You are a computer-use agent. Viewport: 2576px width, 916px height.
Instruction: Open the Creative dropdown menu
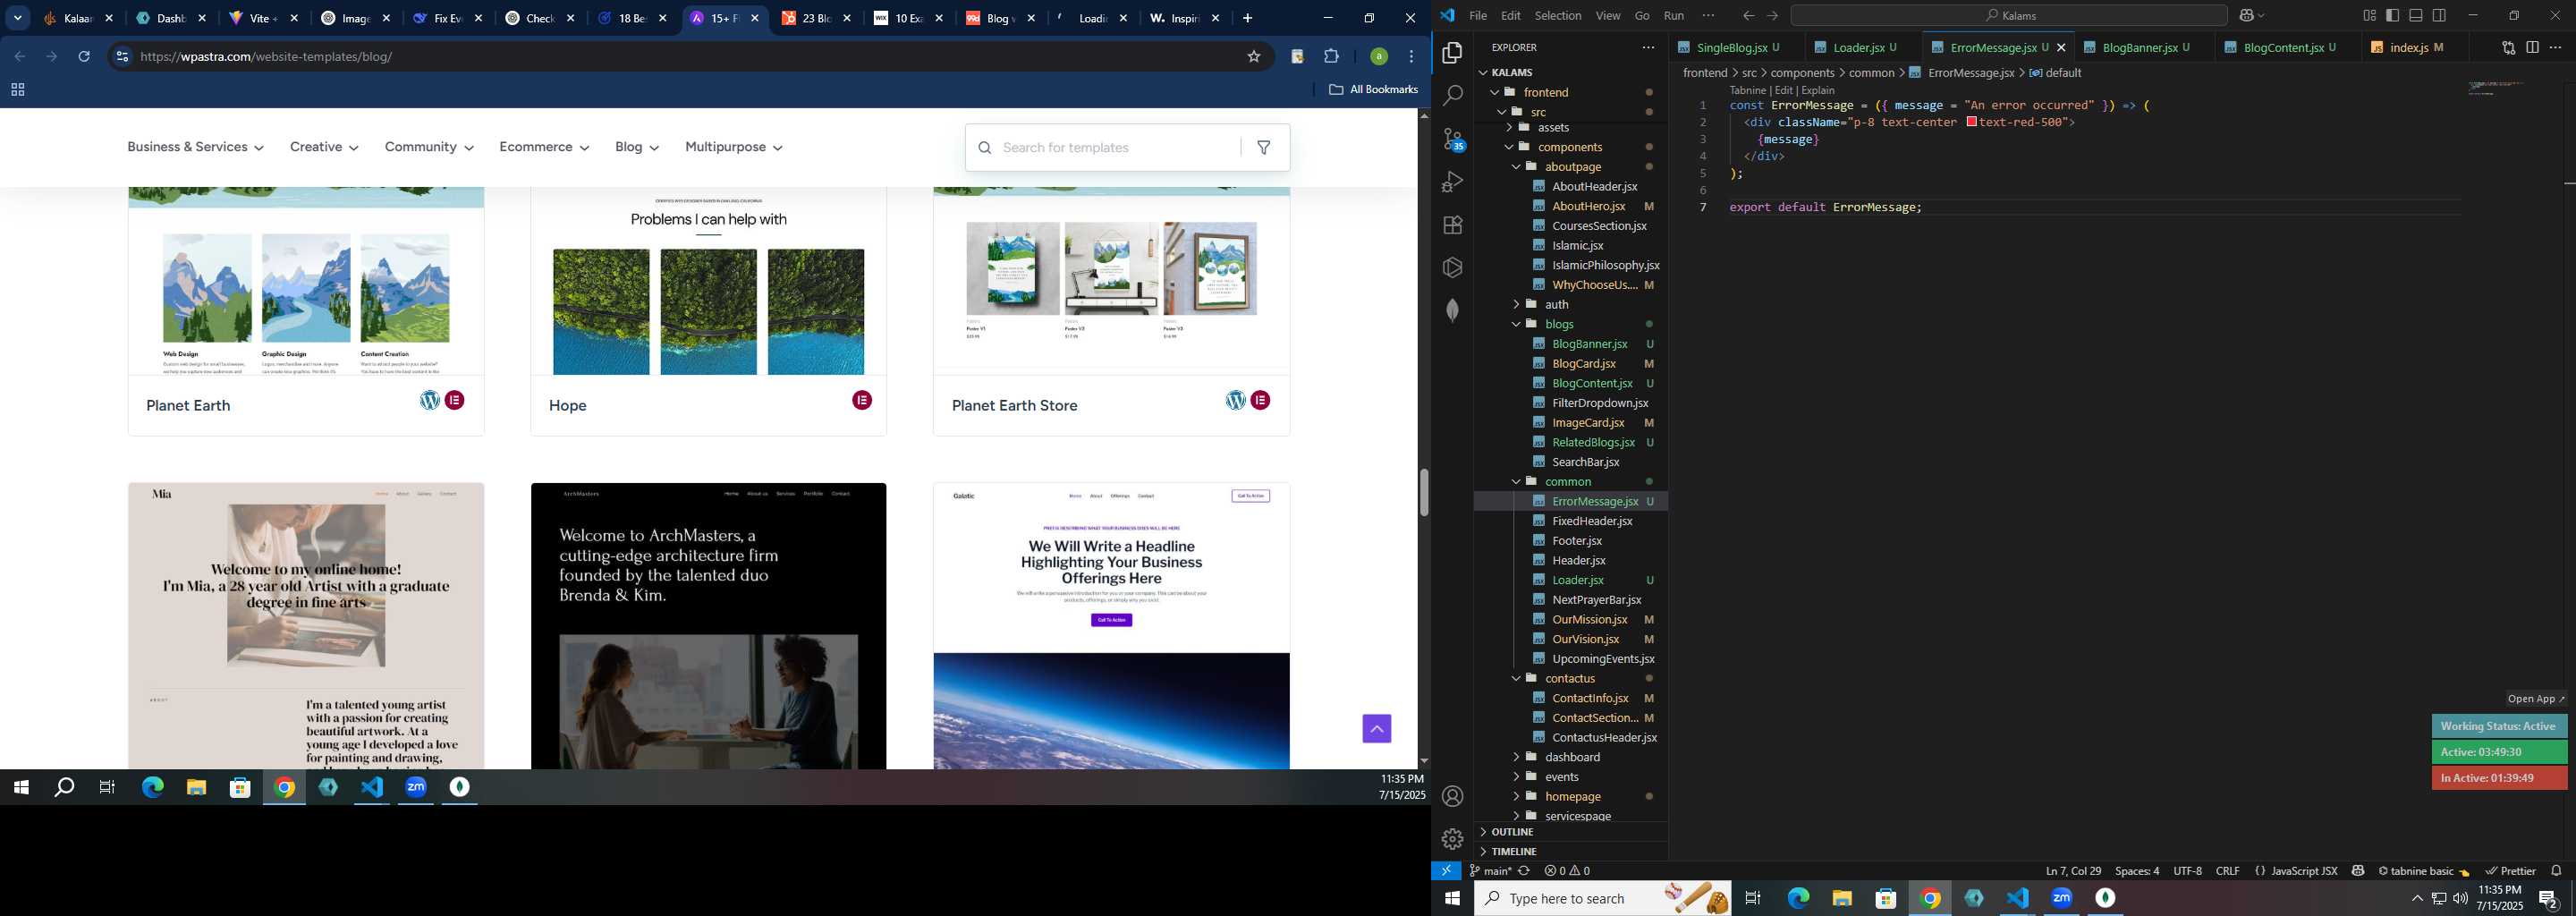pyautogui.click(x=324, y=147)
